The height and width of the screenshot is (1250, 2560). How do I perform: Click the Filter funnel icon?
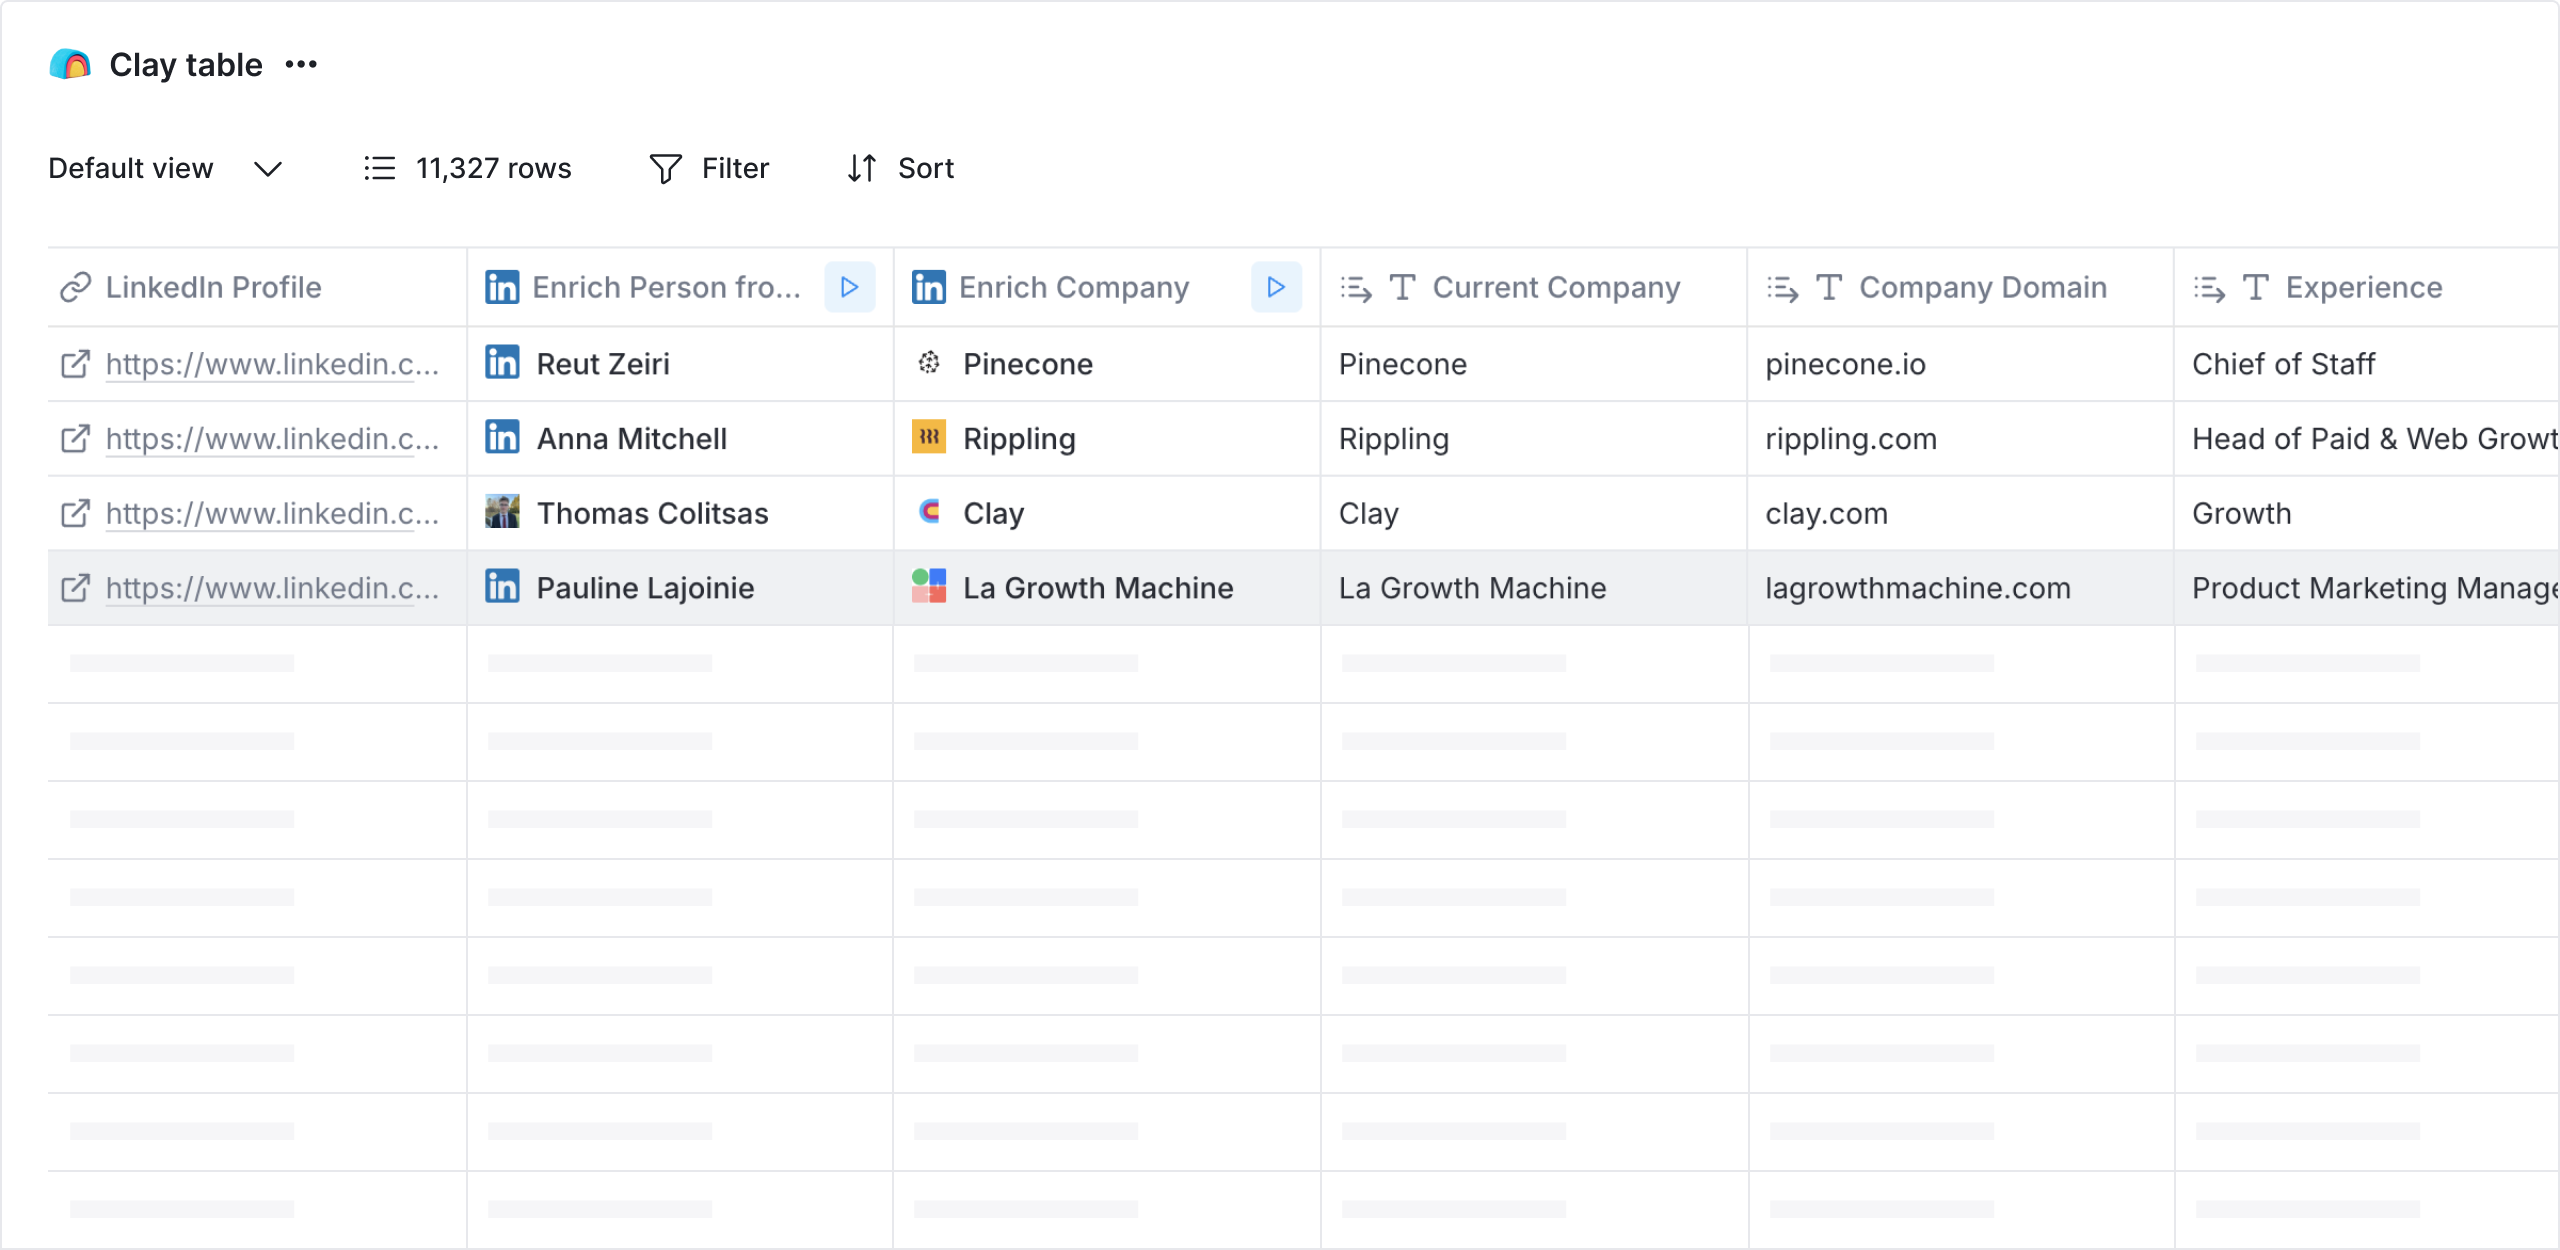664,168
